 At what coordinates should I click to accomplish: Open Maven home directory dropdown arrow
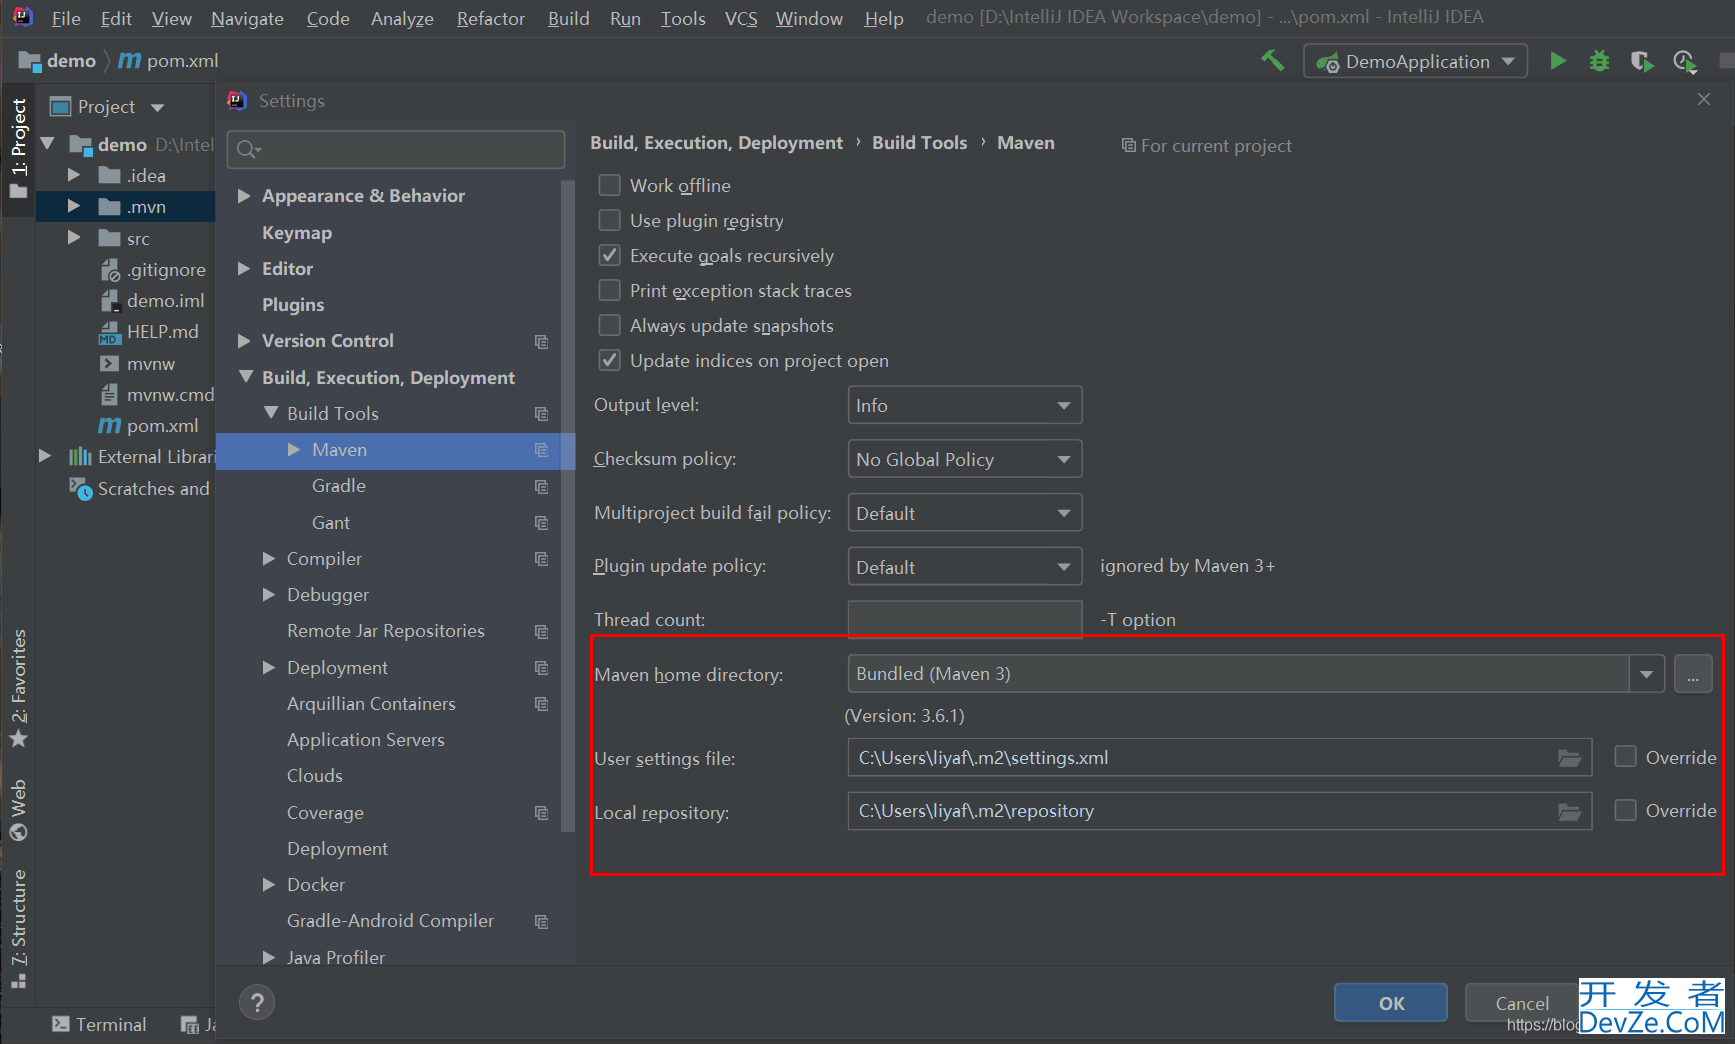click(1646, 674)
